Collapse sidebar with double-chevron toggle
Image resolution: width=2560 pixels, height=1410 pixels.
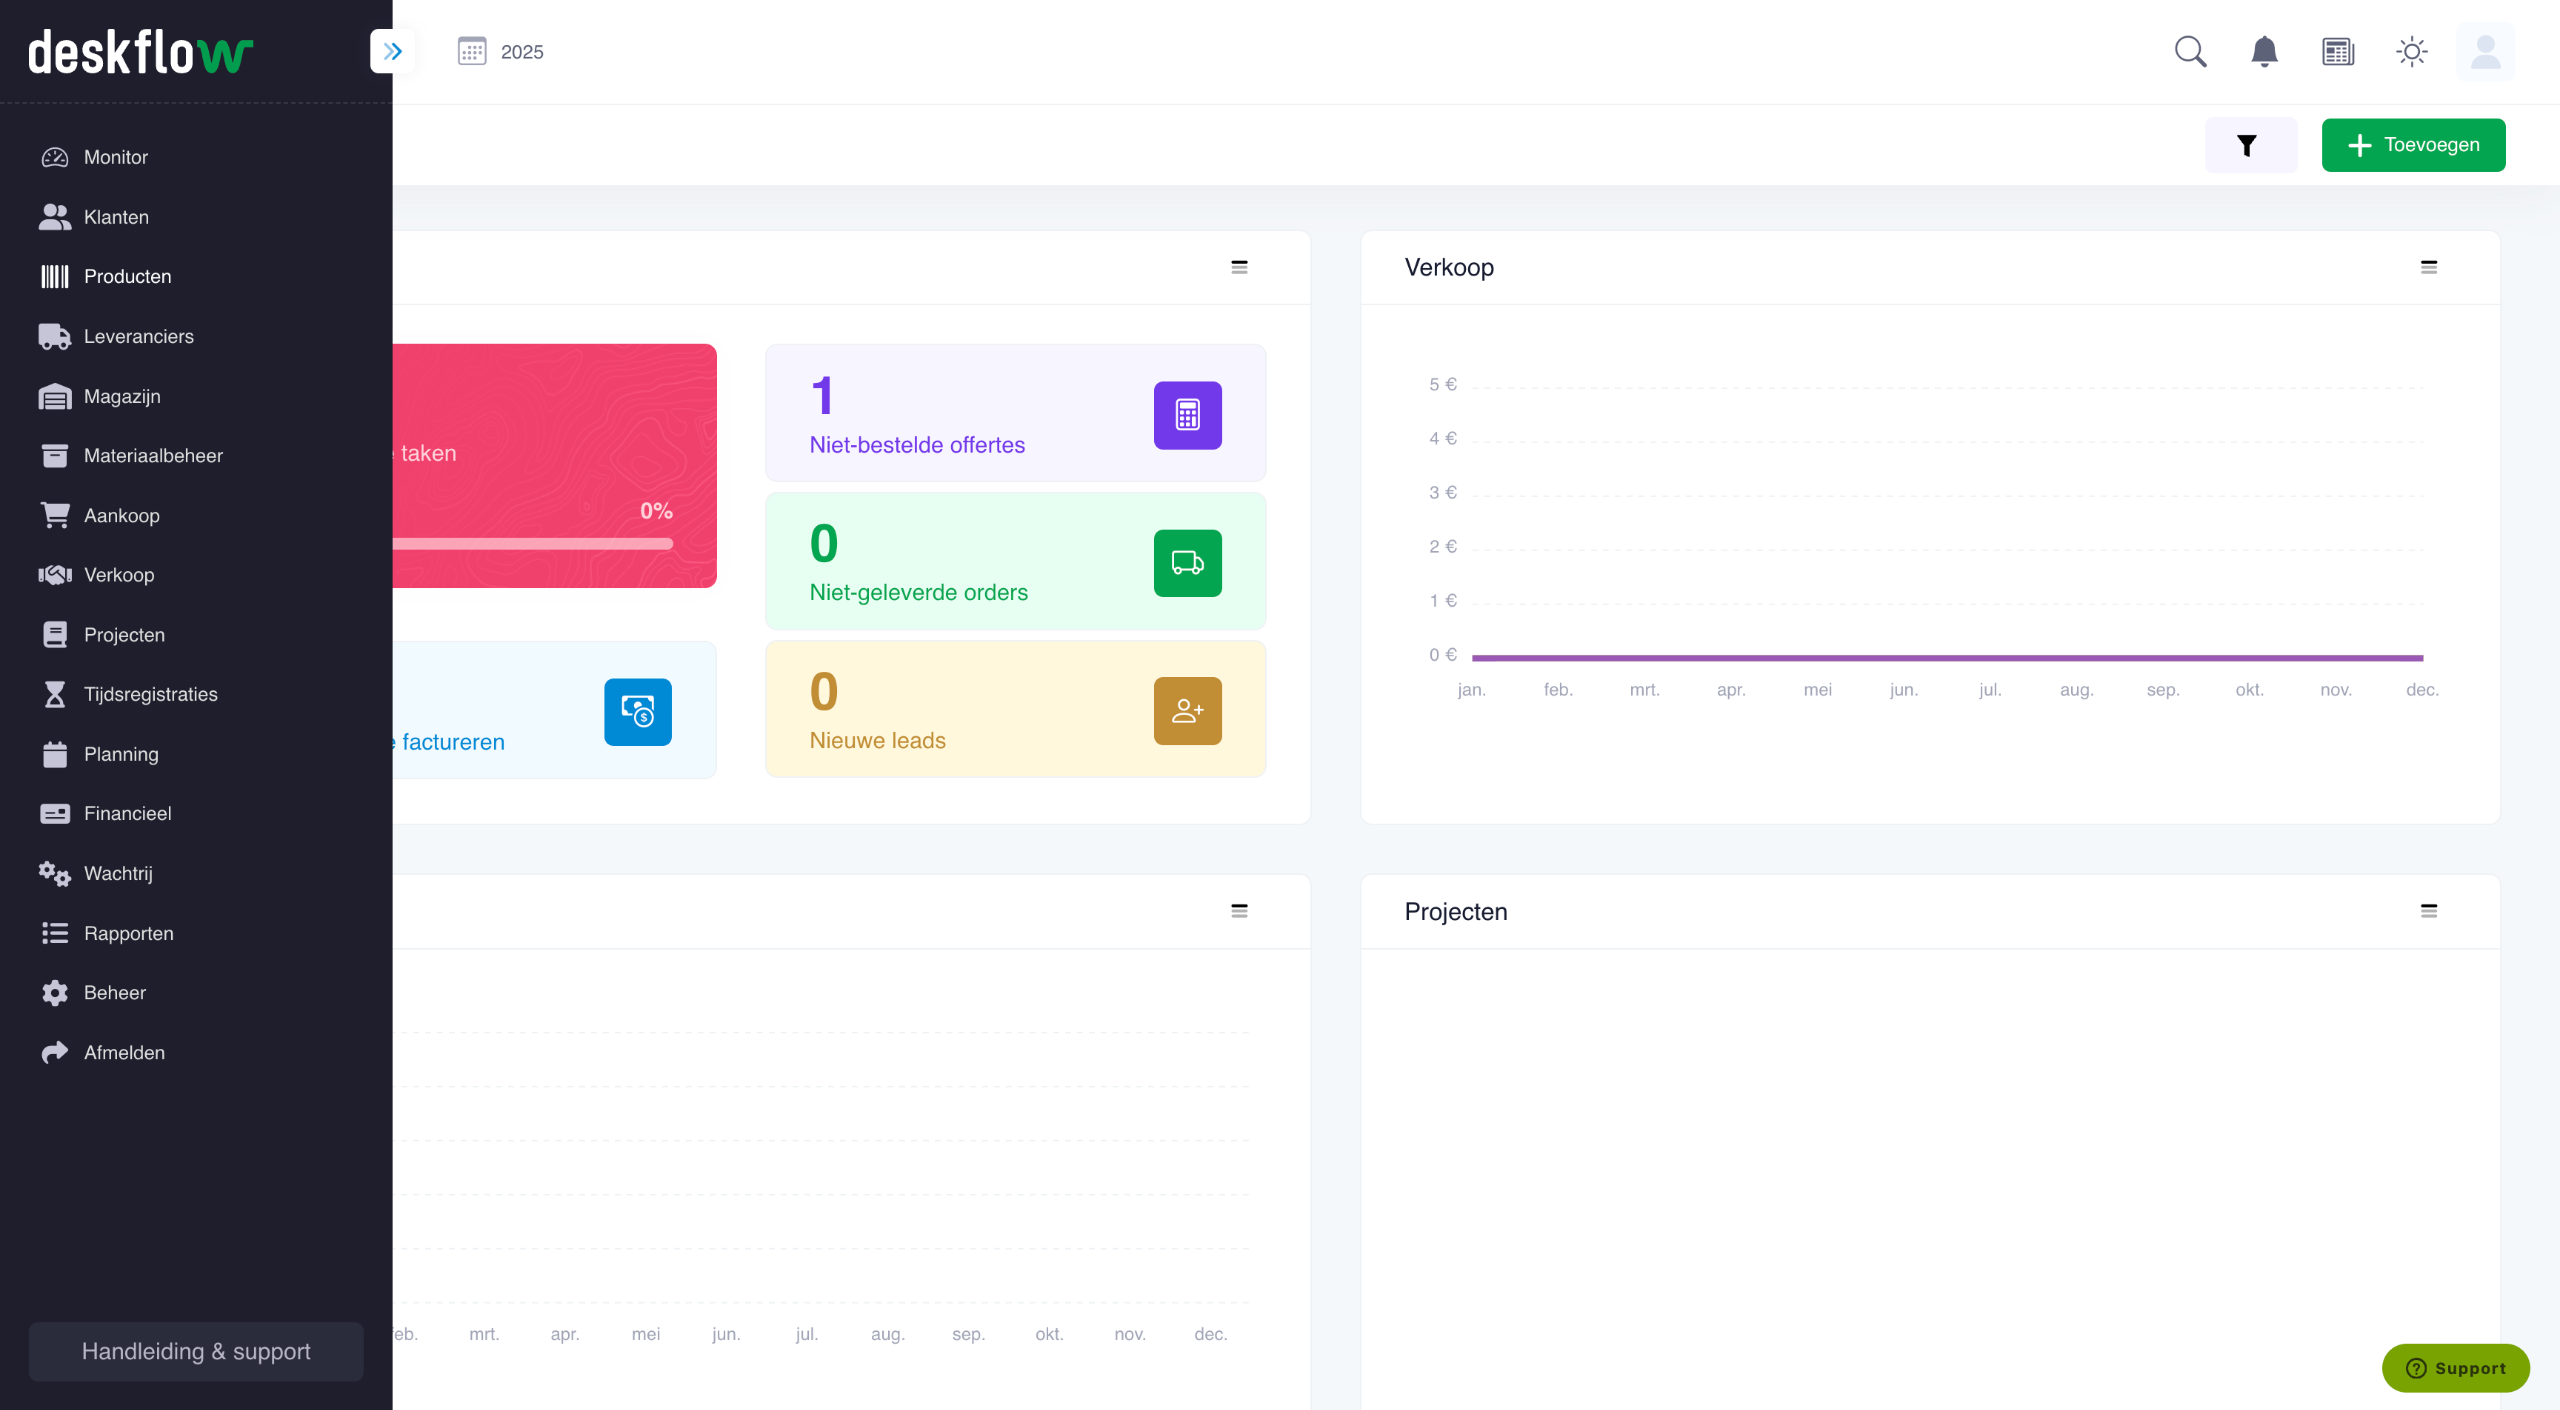(x=392, y=51)
